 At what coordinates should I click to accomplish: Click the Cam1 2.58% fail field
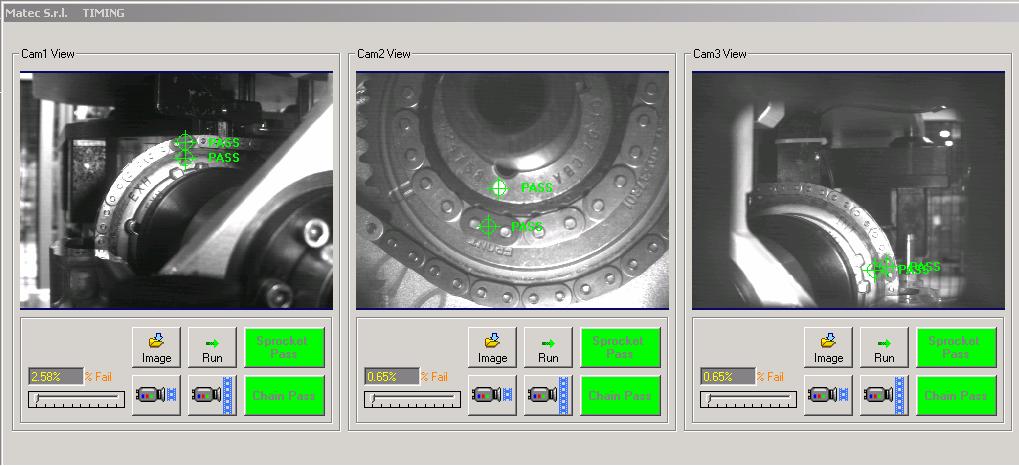55,377
